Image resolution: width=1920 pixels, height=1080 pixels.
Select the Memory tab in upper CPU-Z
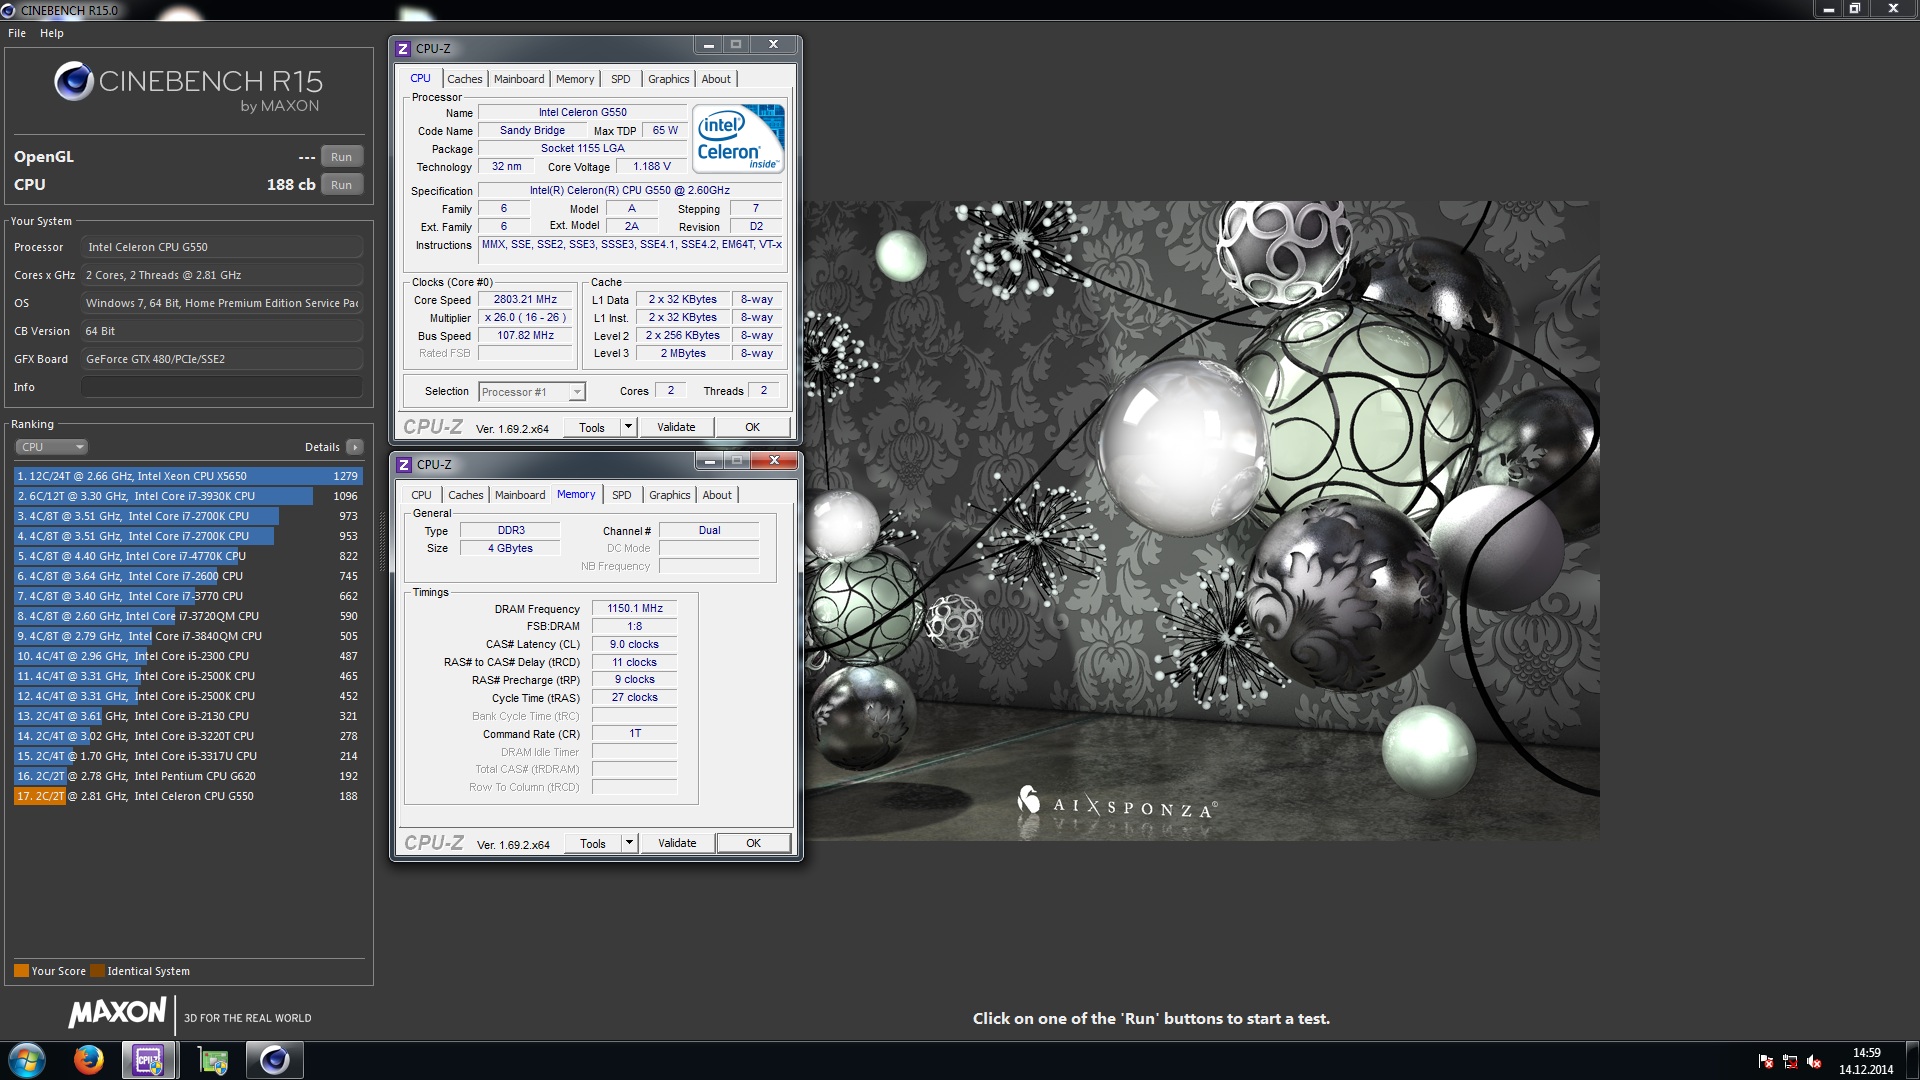coord(575,79)
